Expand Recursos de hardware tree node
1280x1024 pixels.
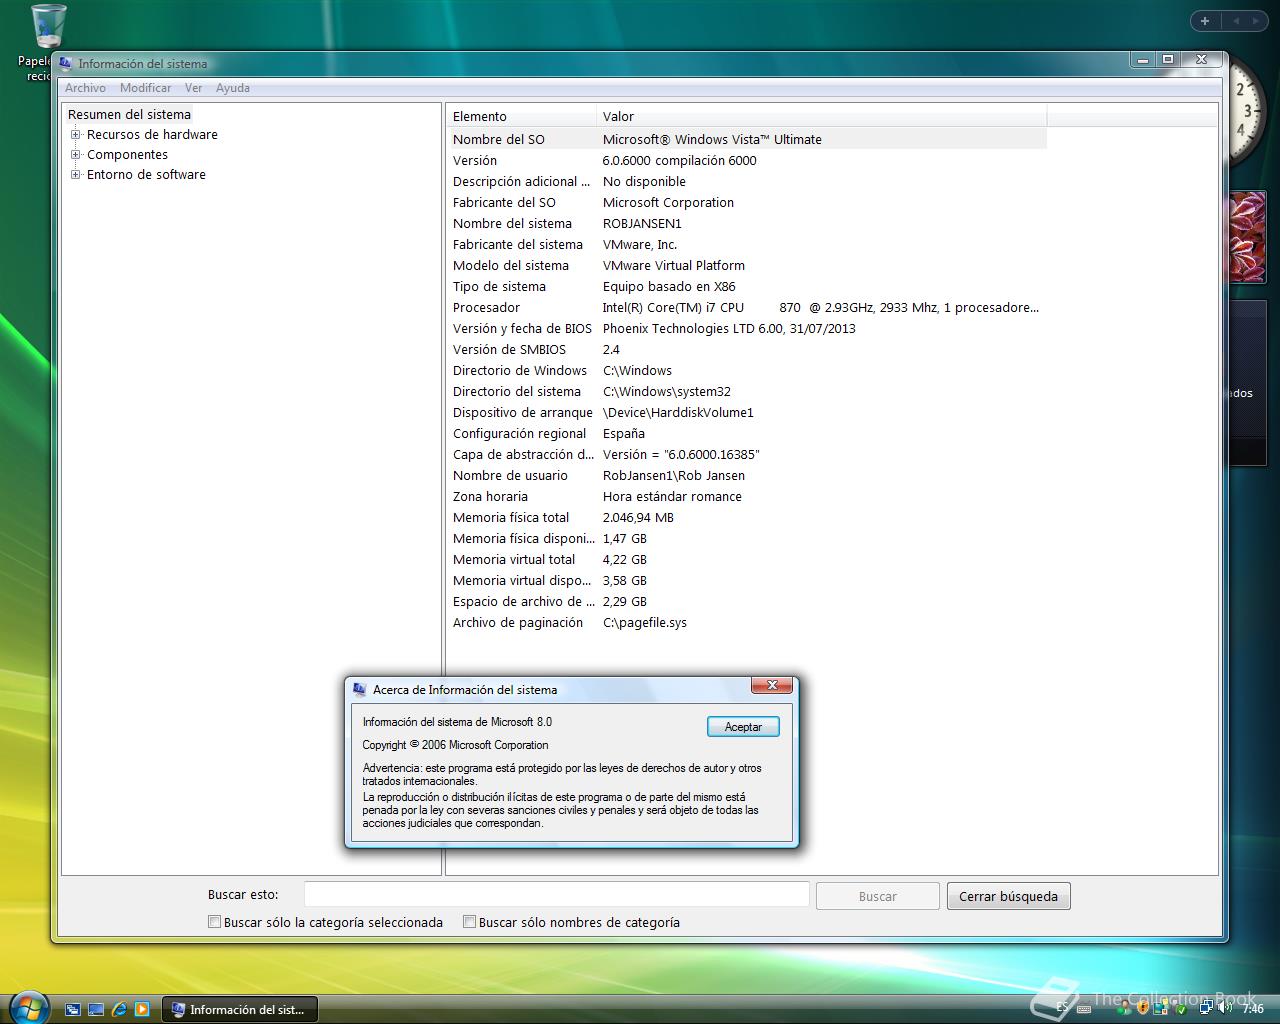(x=75, y=134)
